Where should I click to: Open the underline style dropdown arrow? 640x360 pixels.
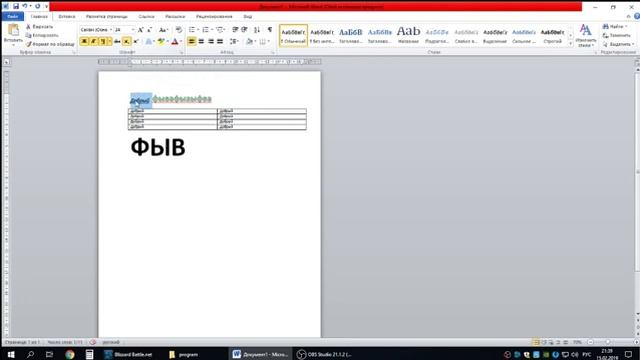click(109, 41)
